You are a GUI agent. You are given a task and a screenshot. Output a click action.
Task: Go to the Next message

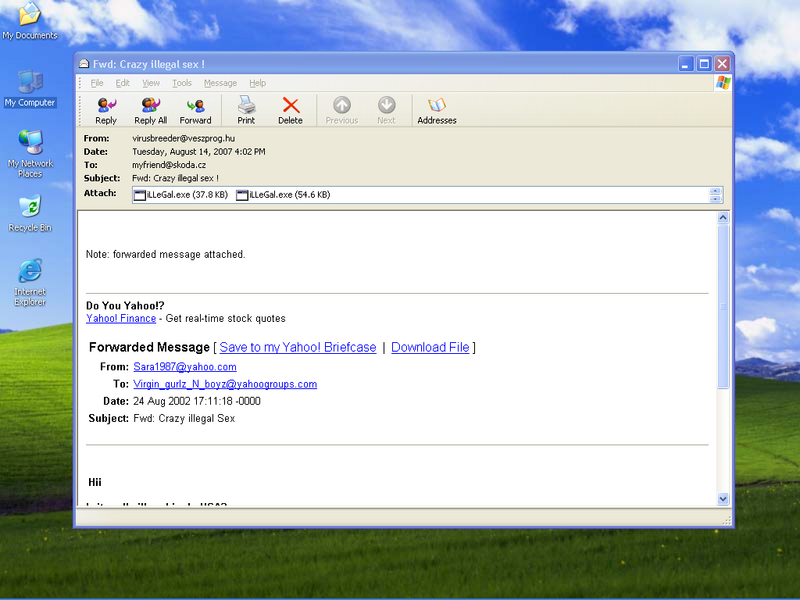point(386,111)
